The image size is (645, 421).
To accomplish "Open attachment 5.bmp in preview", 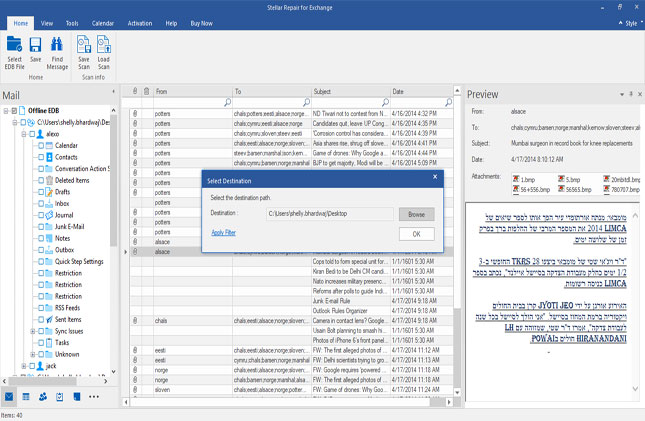I will click(569, 179).
